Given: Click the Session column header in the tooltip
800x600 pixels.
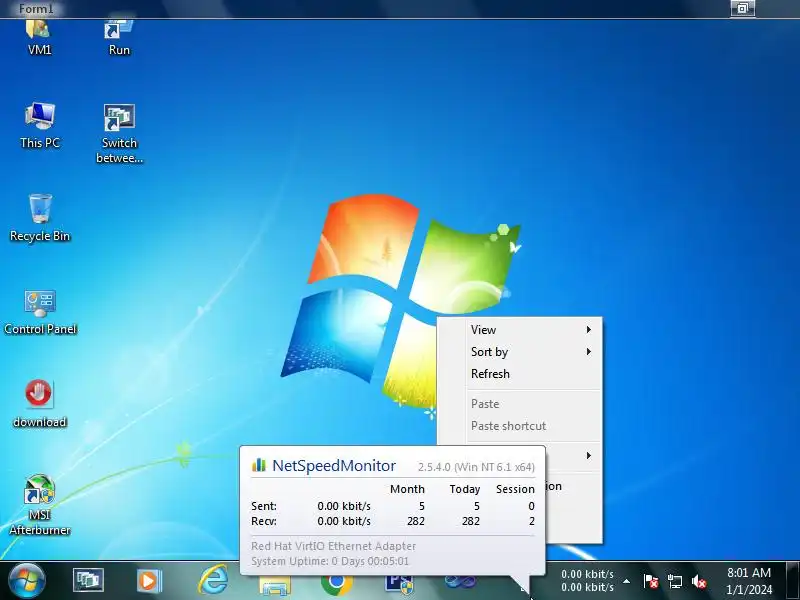Looking at the screenshot, I should pos(515,489).
